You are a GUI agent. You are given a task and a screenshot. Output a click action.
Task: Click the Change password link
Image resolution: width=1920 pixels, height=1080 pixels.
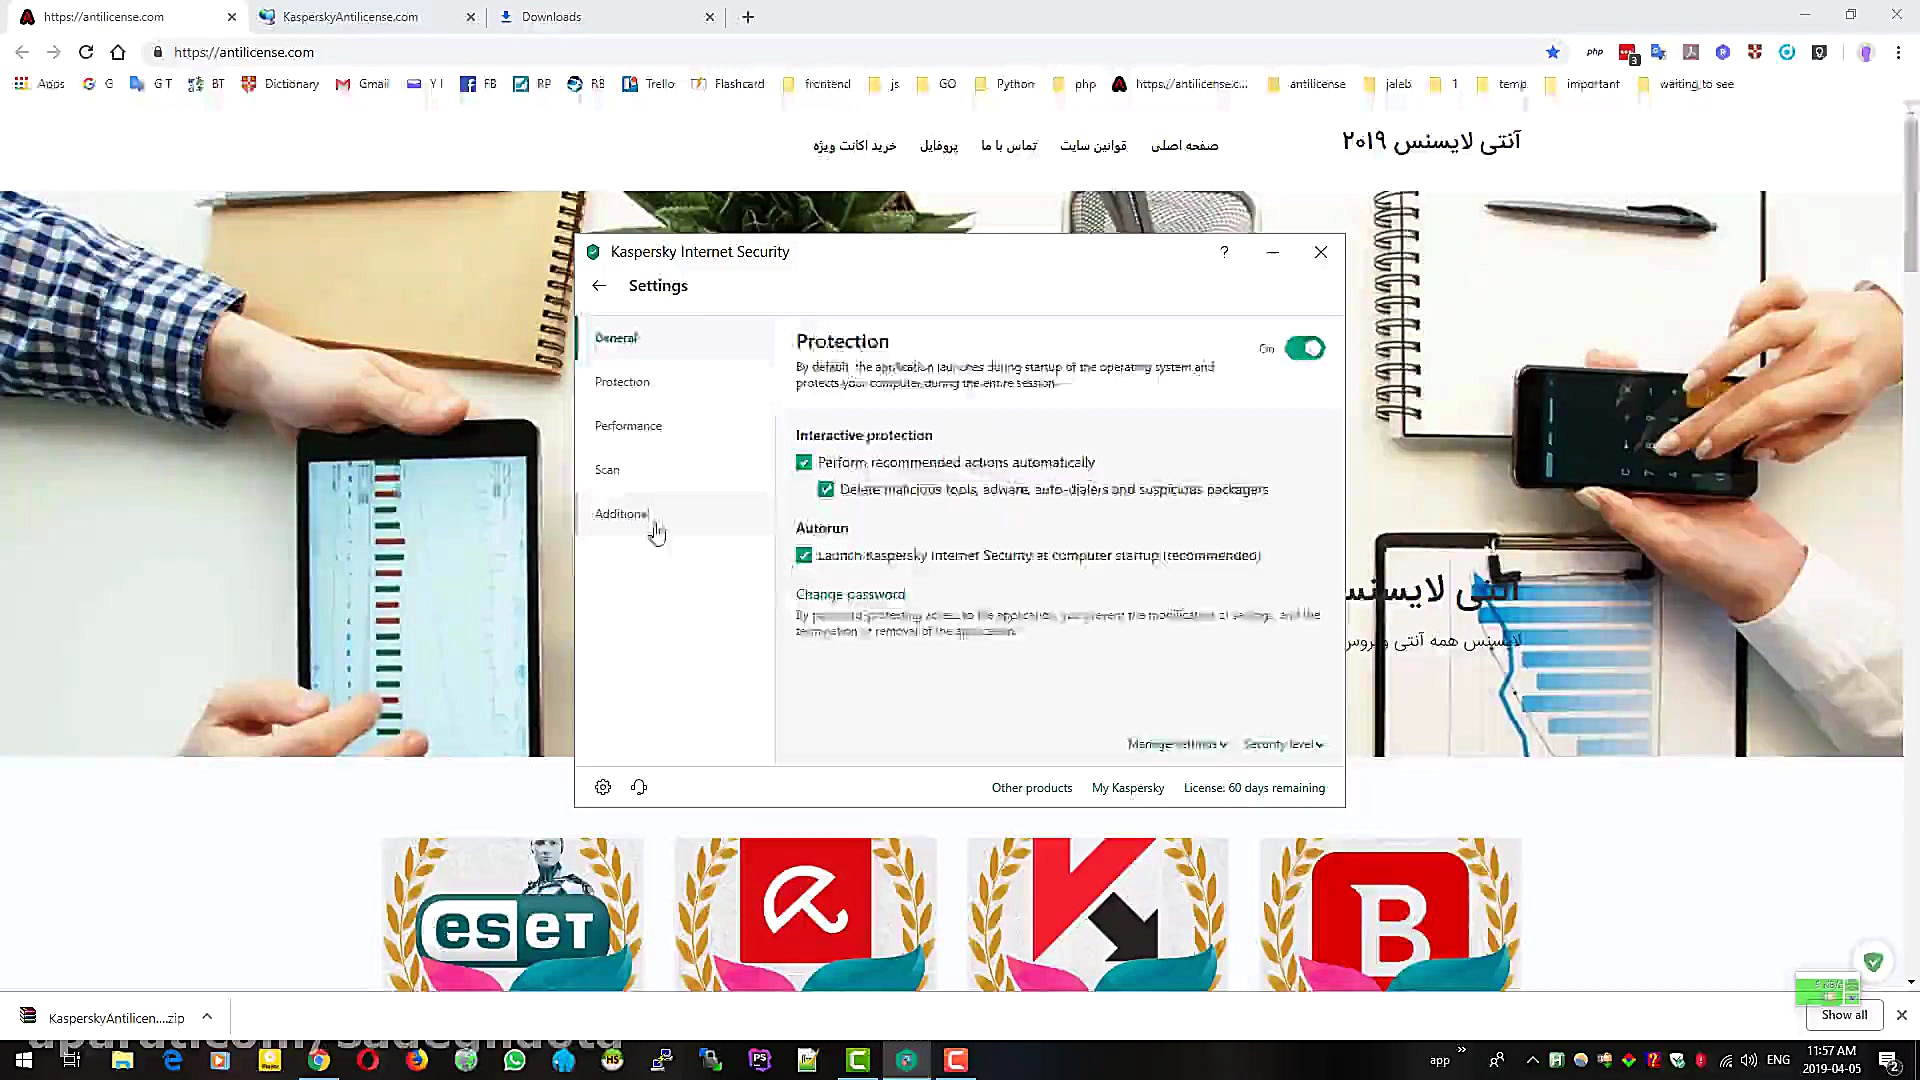tap(850, 594)
